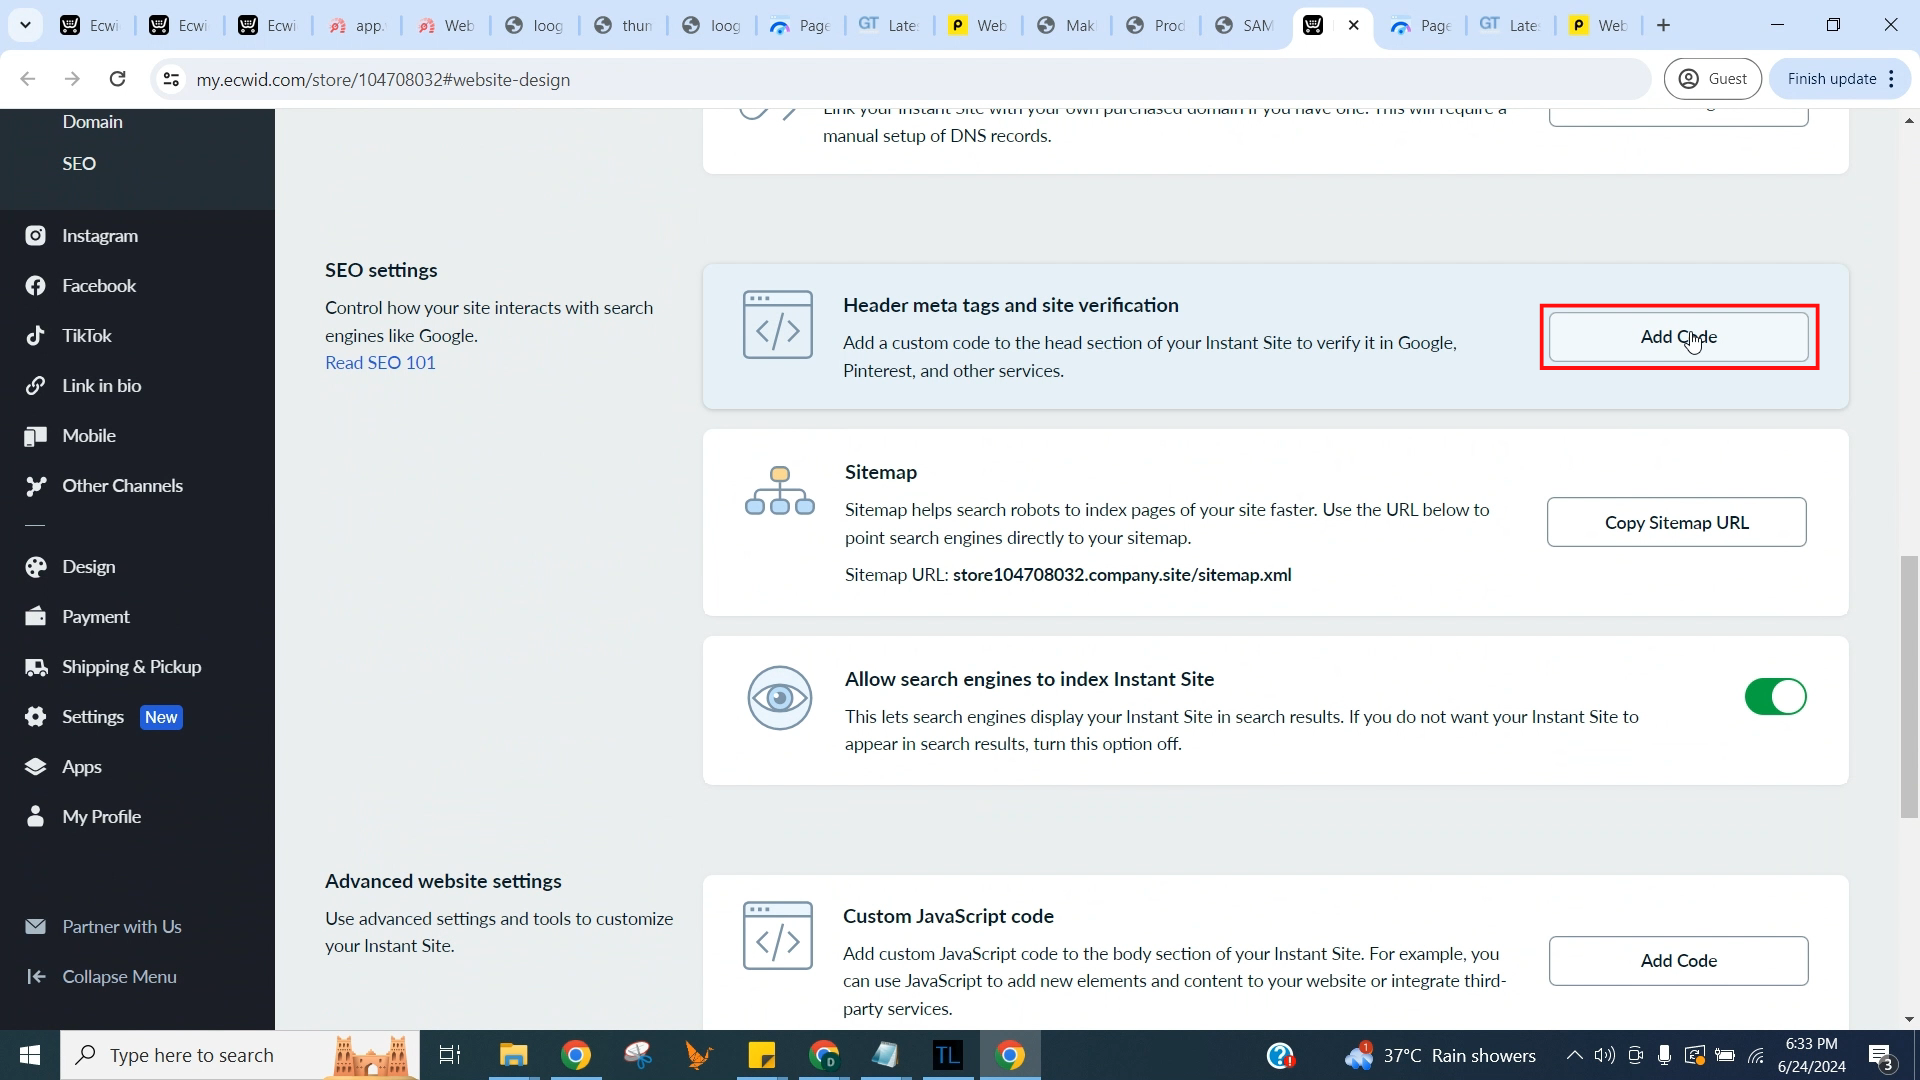The width and height of the screenshot is (1920, 1080).
Task: Click the Instagram sidebar icon
Action: coord(34,235)
